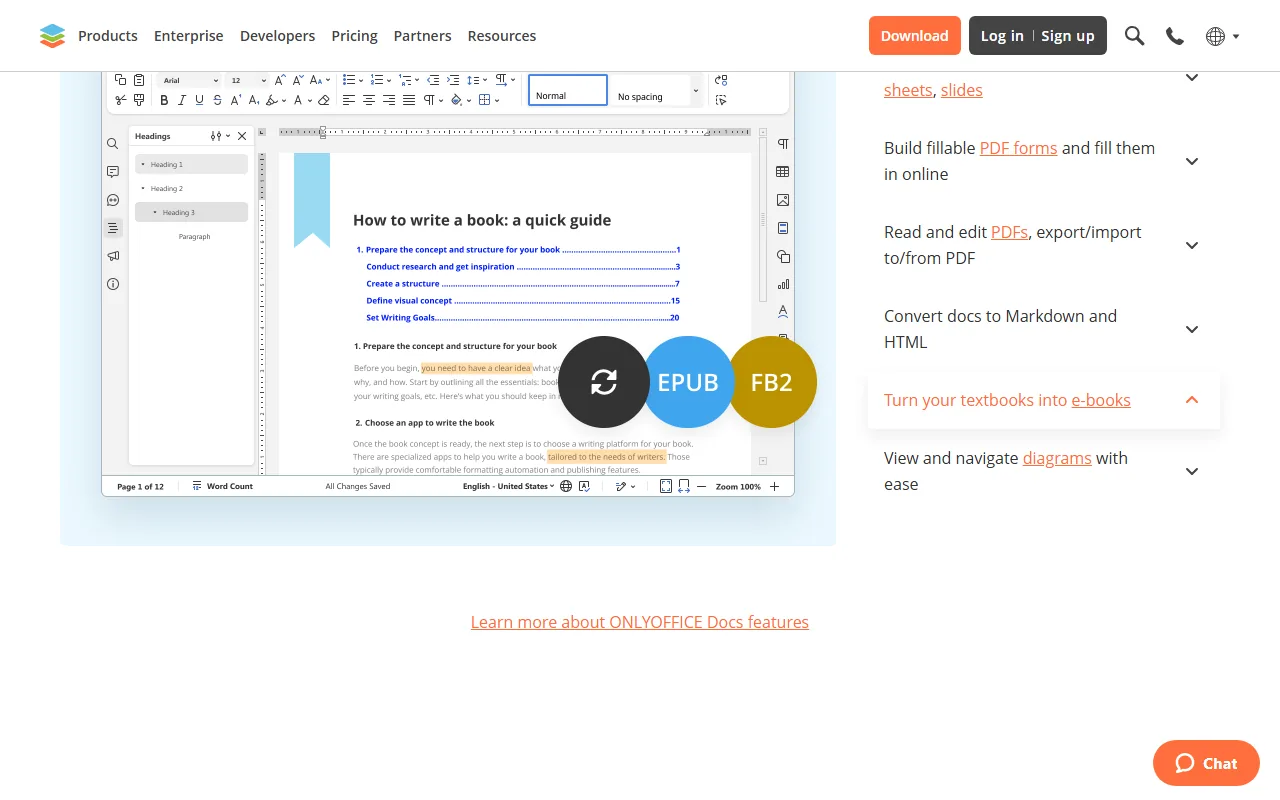Justify text in the editor toolbar

click(409, 100)
